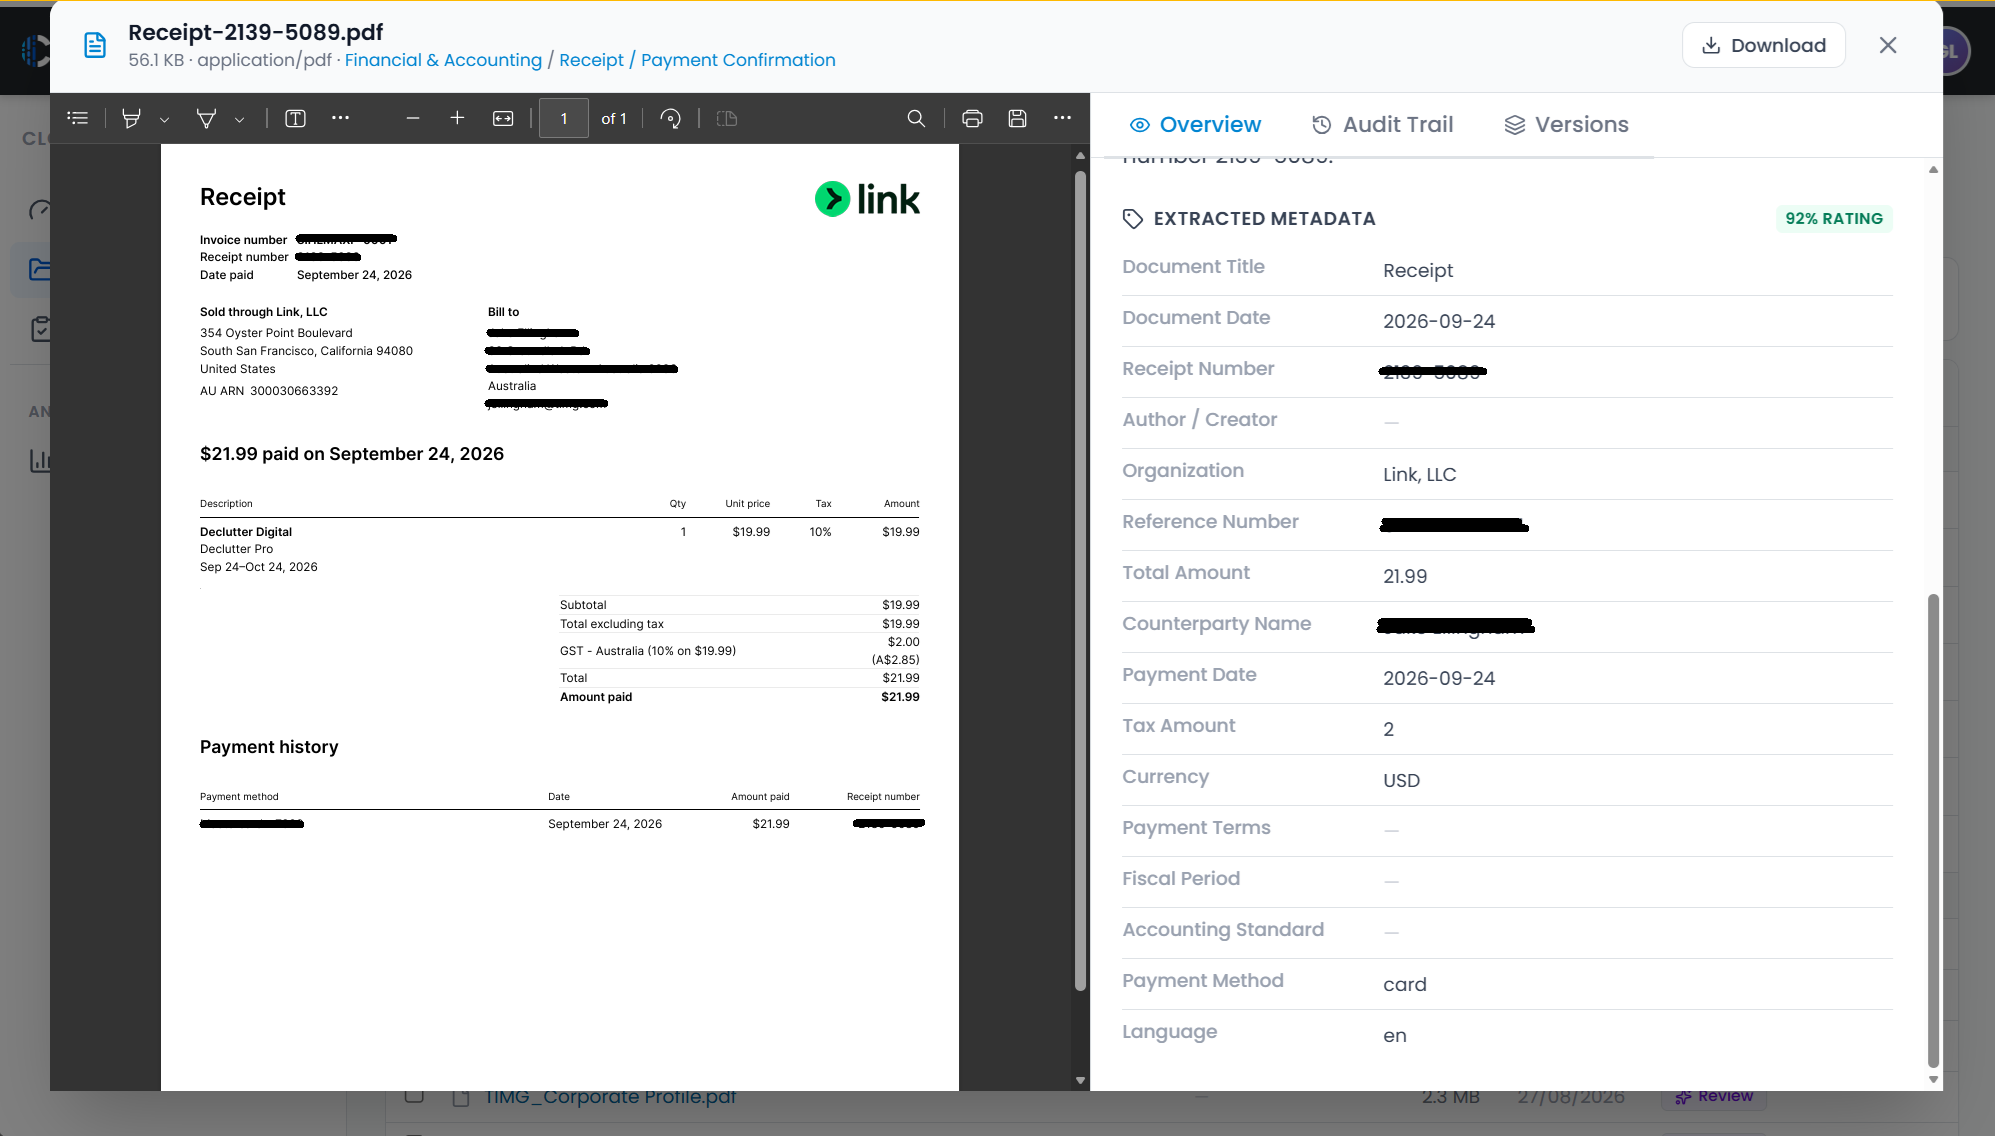
Task: Select the Currency value USD
Action: (1401, 780)
